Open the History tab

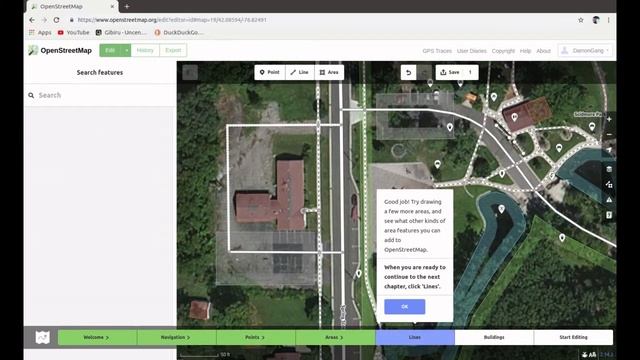point(145,51)
